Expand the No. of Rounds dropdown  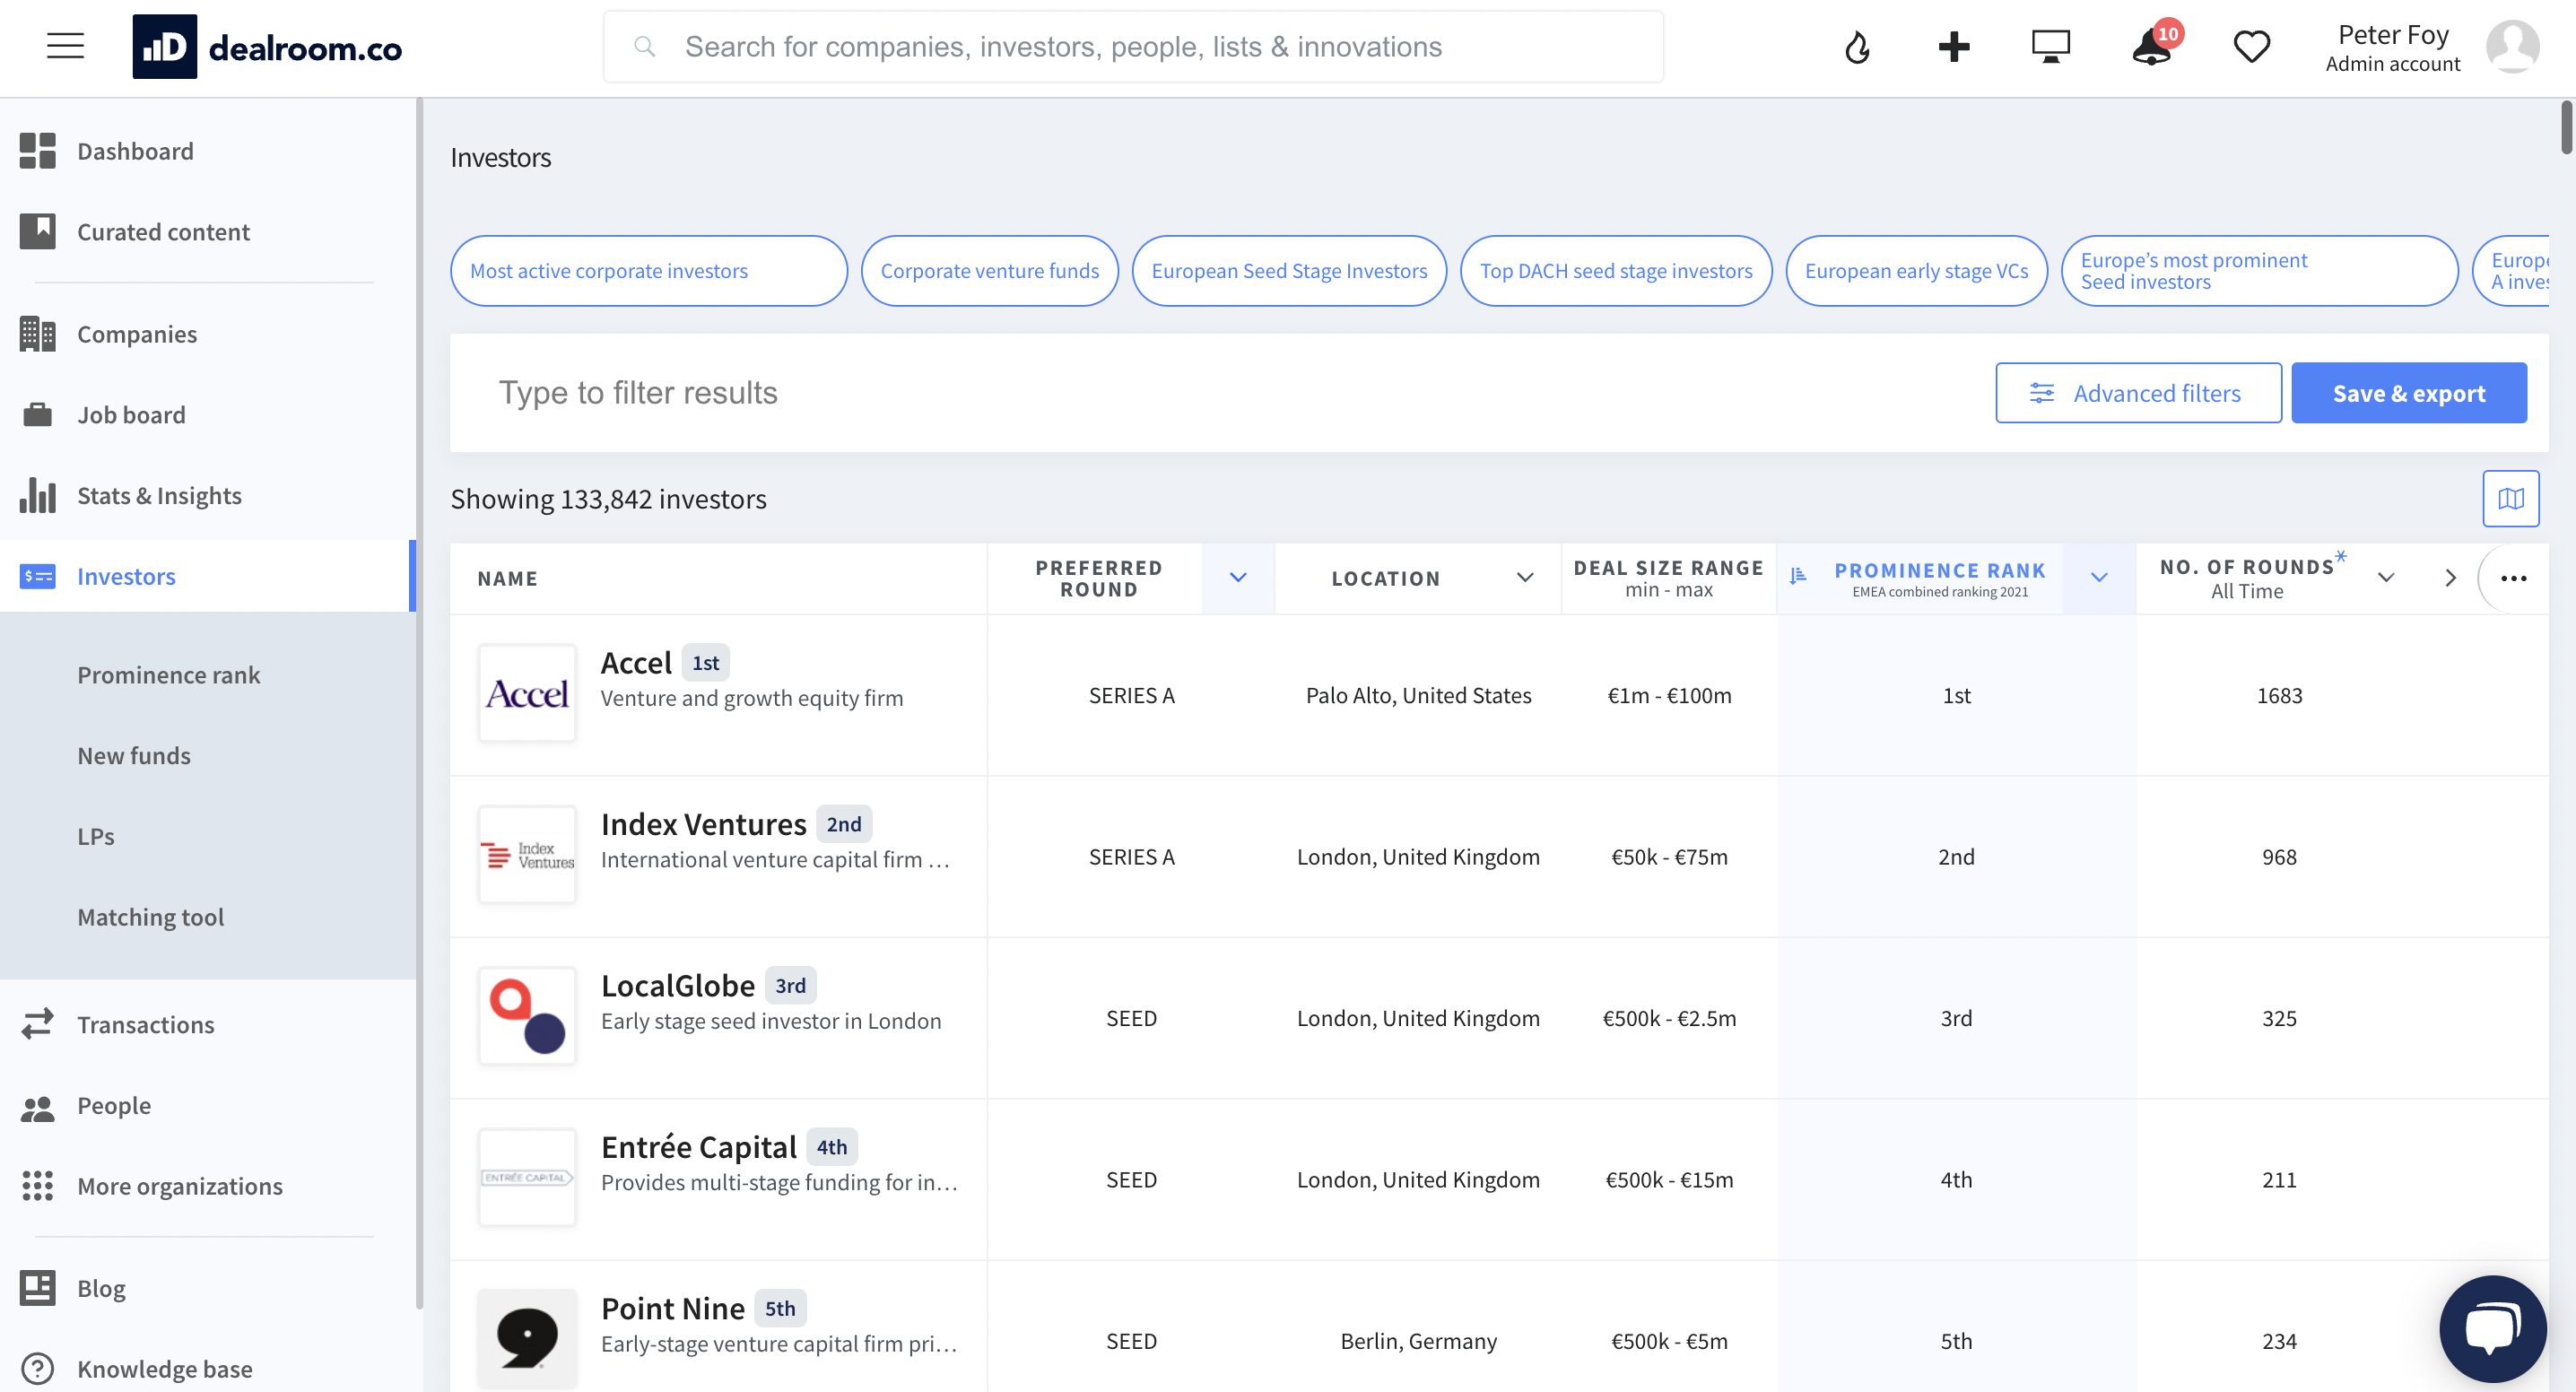[x=2385, y=578]
